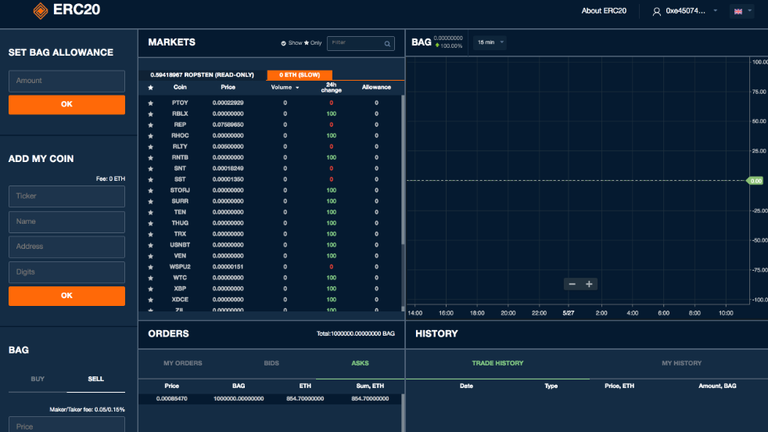Click the user account avatar icon
Viewport: 768px width, 432px height.
point(656,11)
